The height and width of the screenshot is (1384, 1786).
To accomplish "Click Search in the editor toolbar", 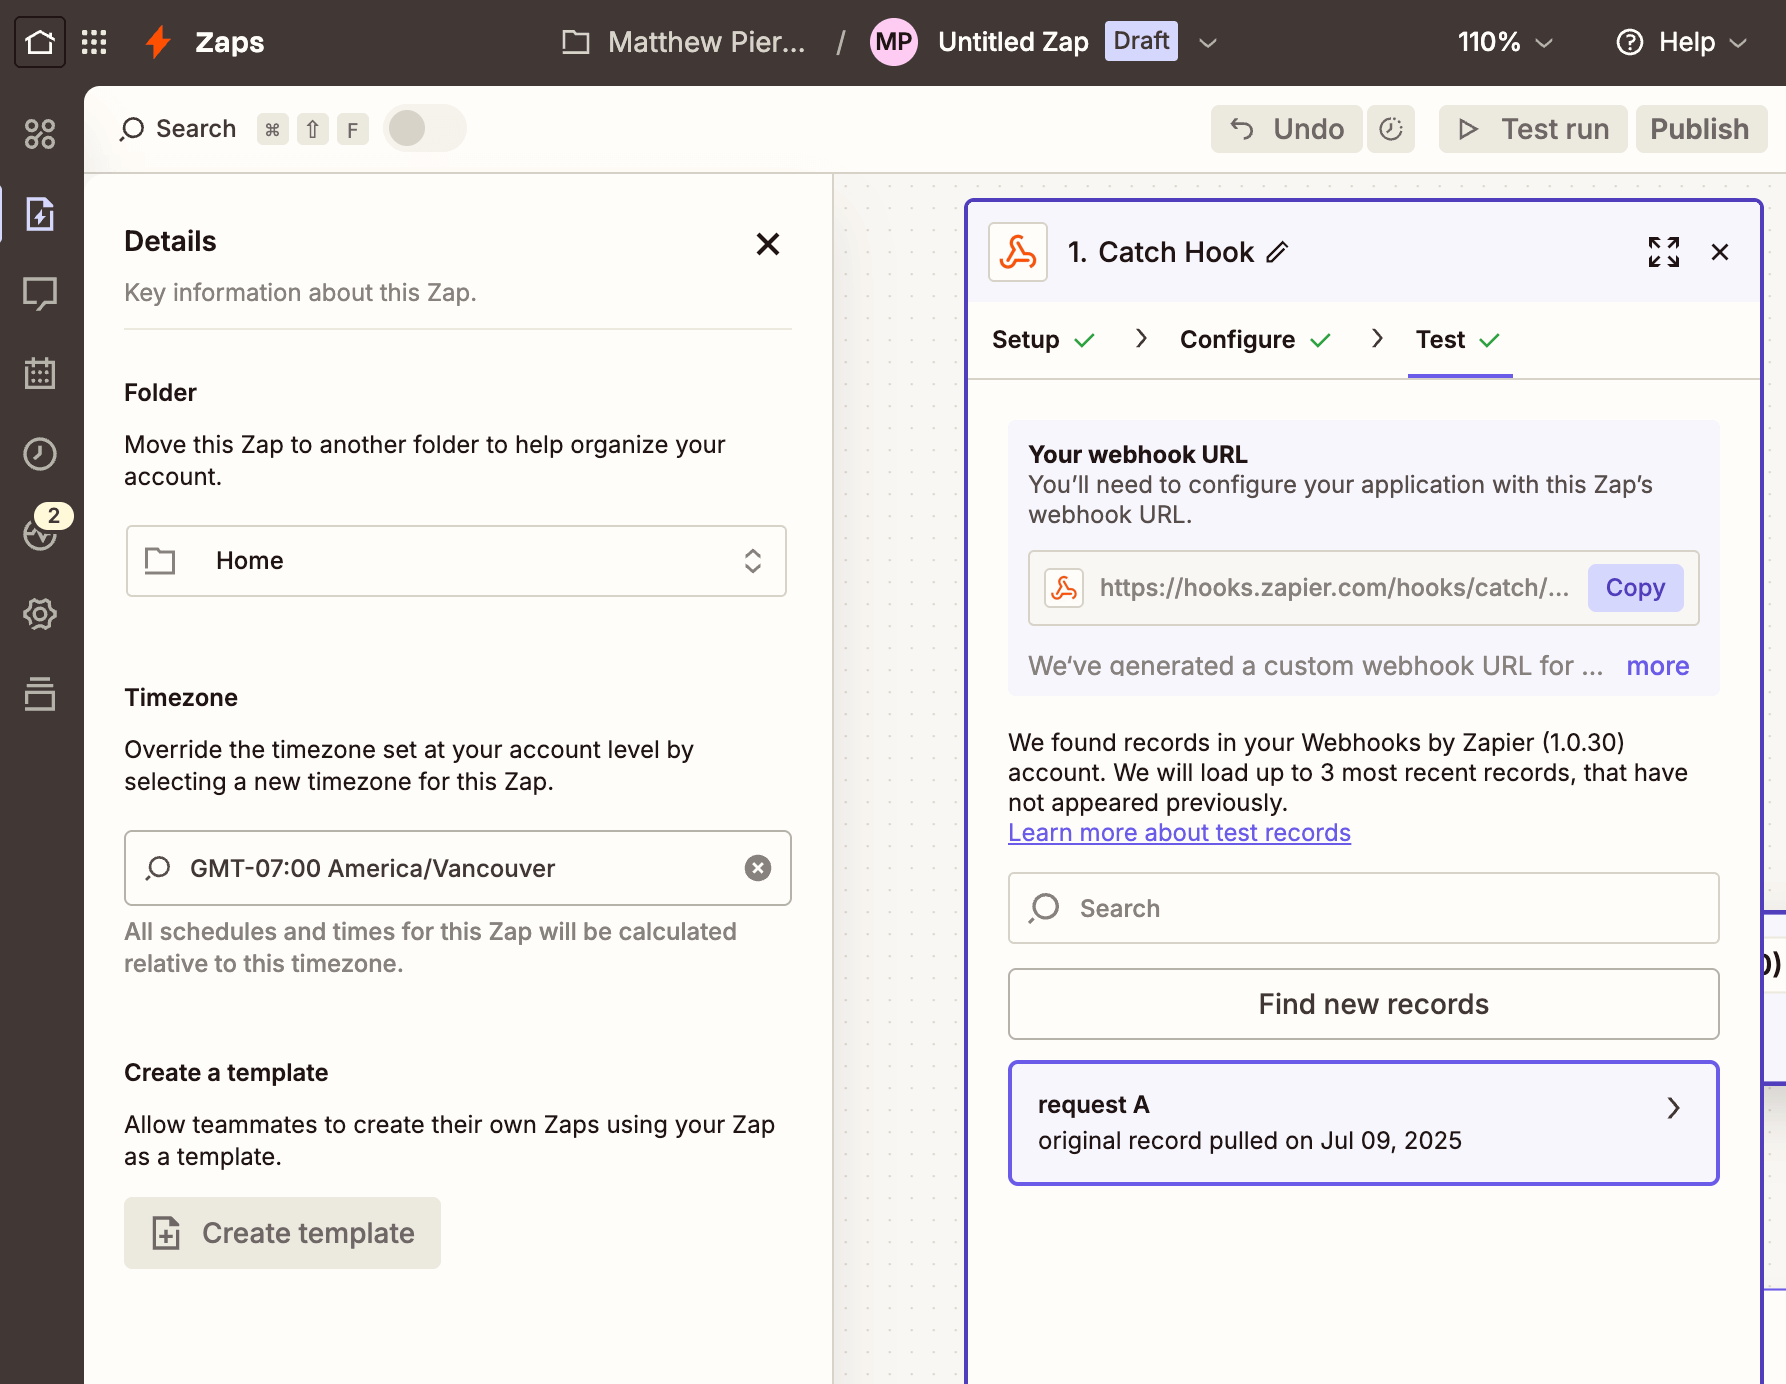I will pos(178,129).
